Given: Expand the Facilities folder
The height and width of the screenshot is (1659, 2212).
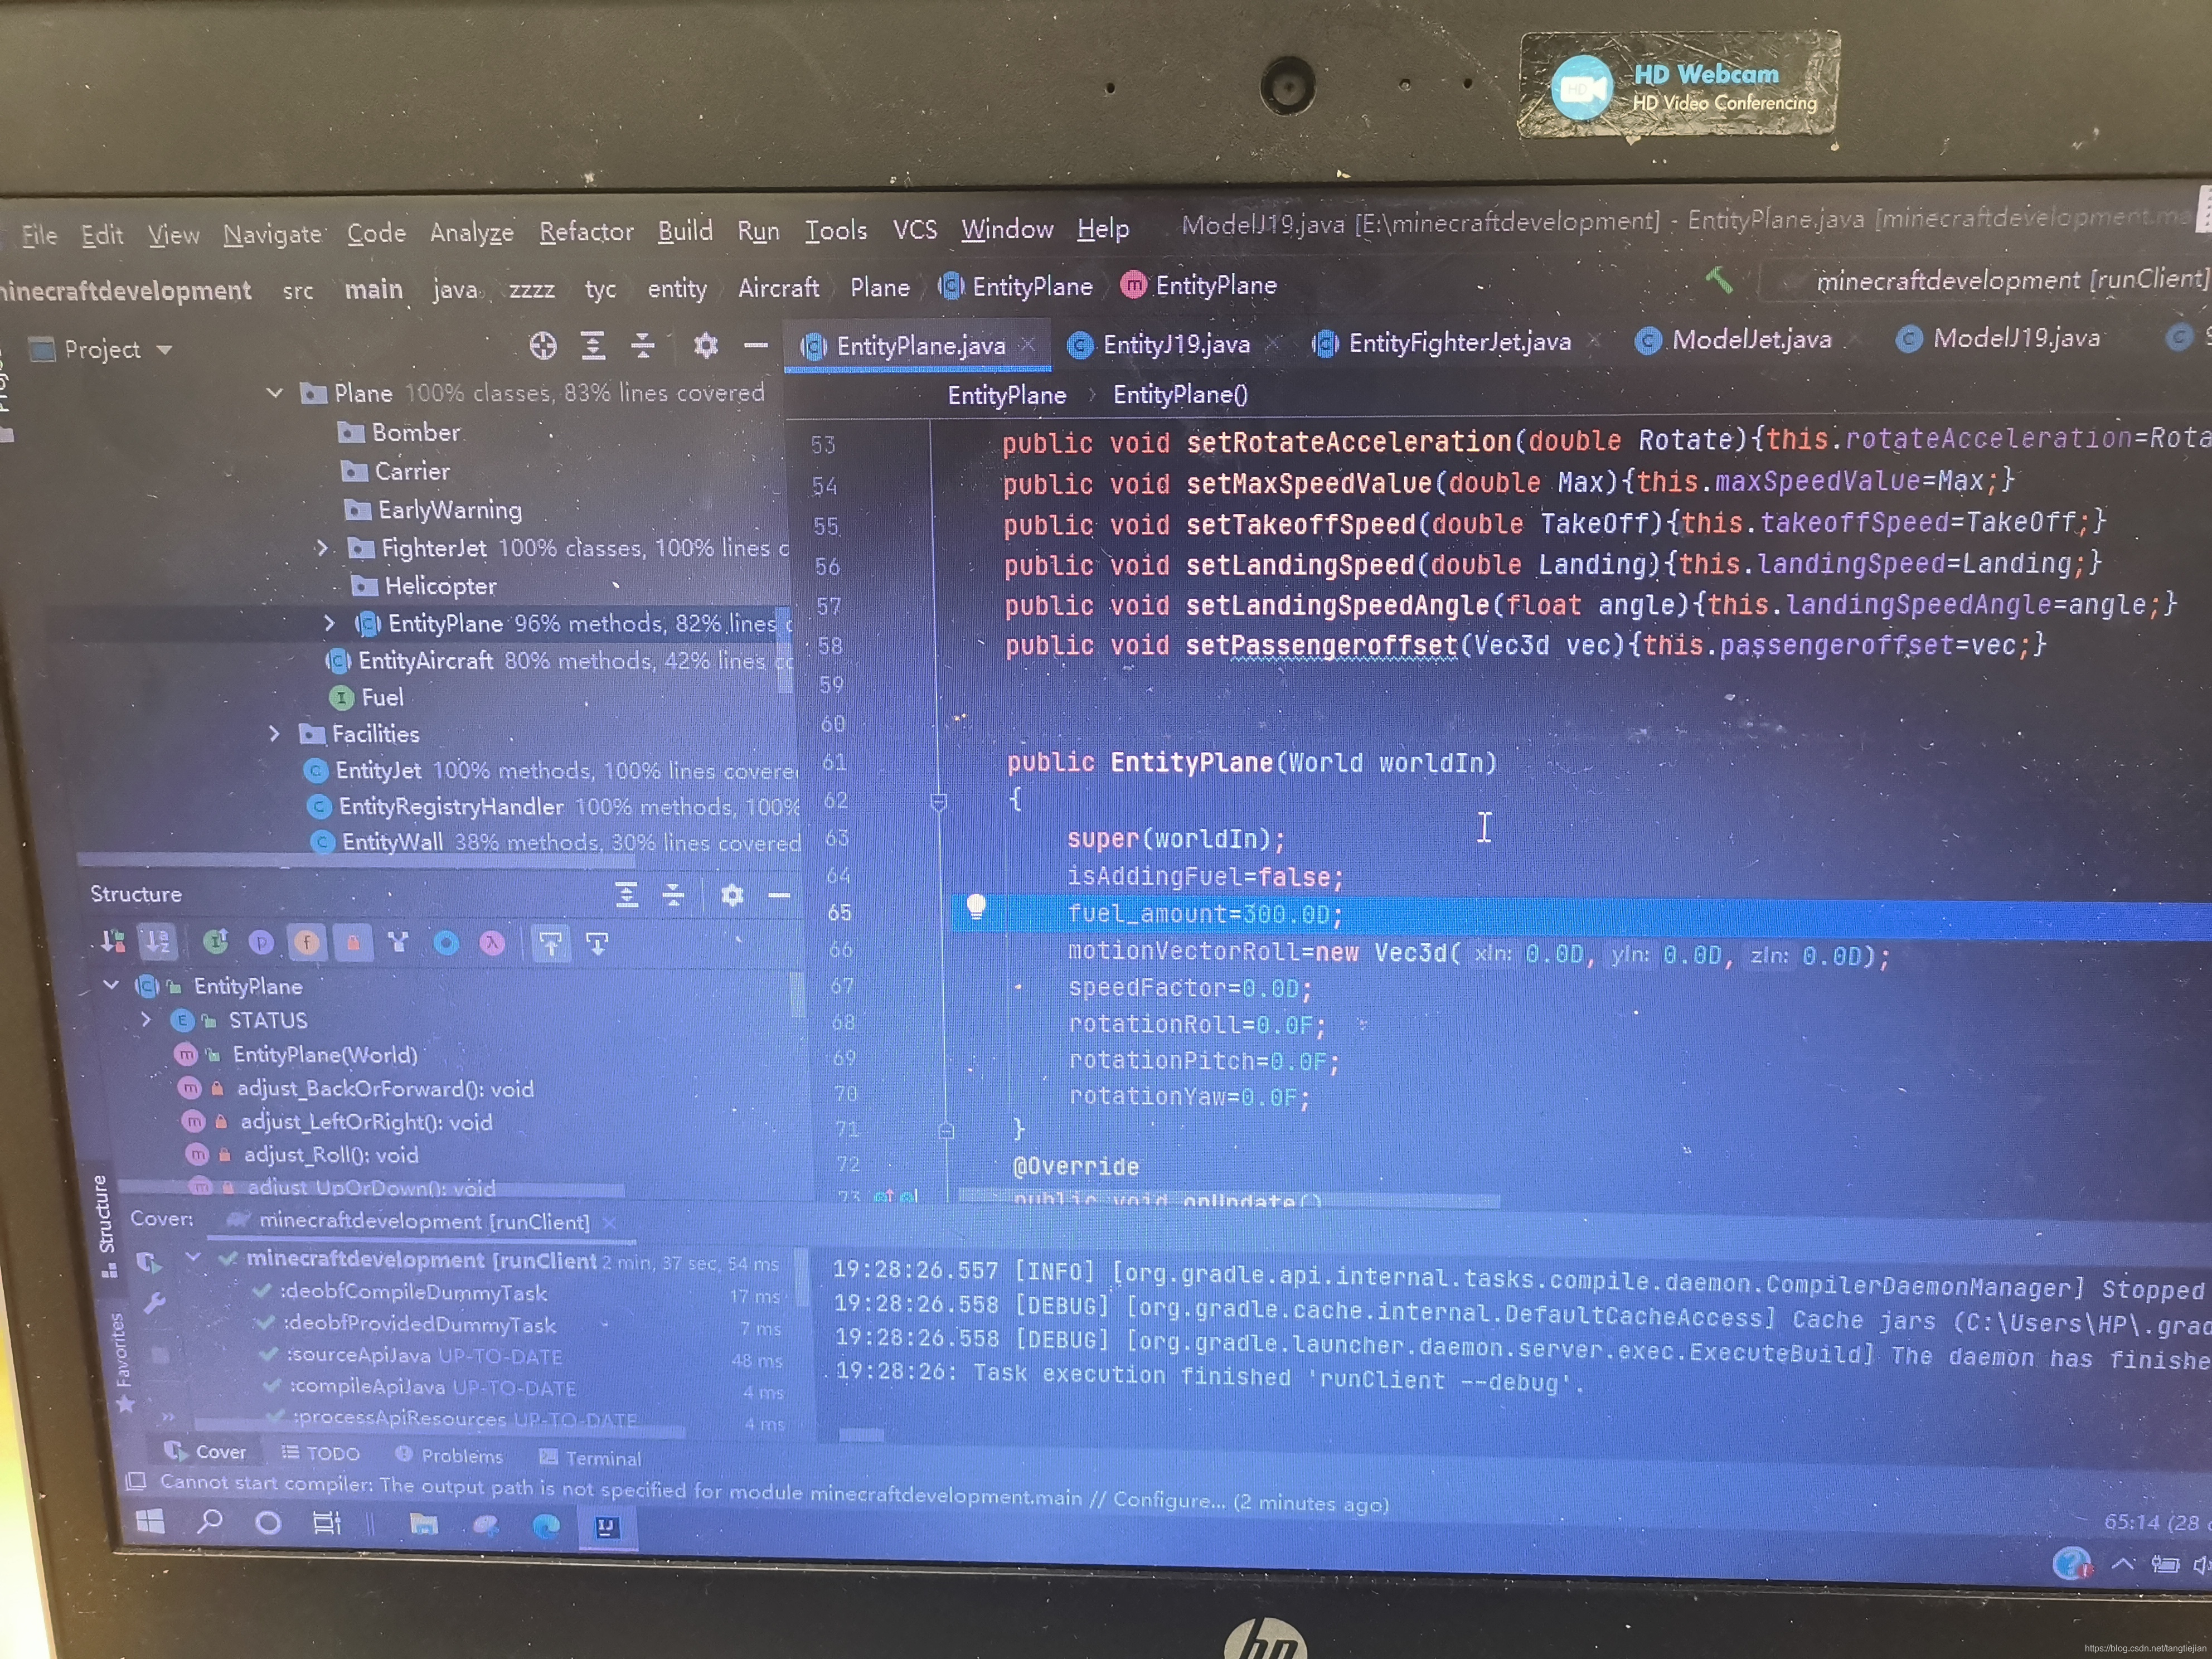Looking at the screenshot, I should [x=274, y=734].
